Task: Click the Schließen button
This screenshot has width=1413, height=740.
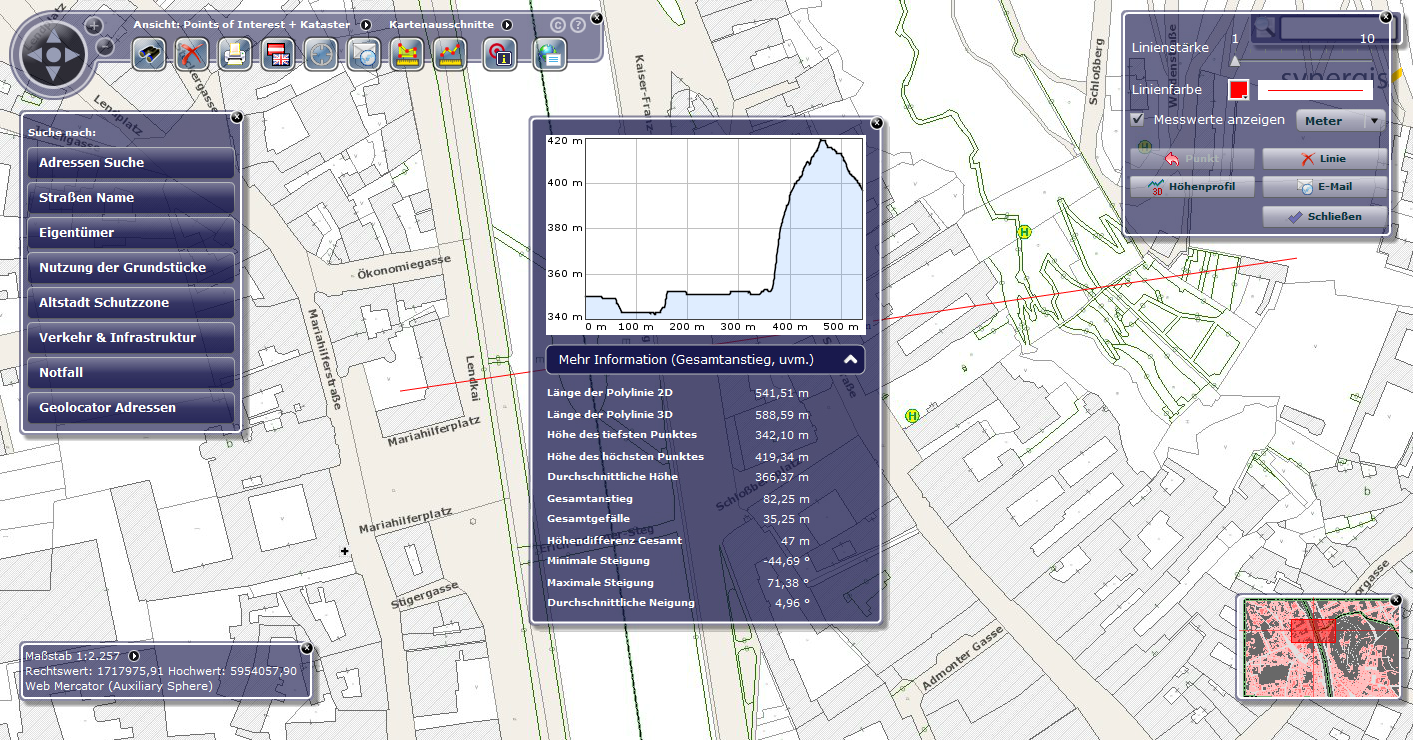Action: click(x=1324, y=216)
